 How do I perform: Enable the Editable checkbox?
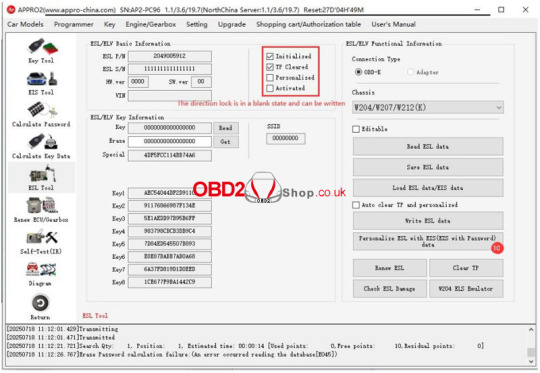(x=356, y=129)
